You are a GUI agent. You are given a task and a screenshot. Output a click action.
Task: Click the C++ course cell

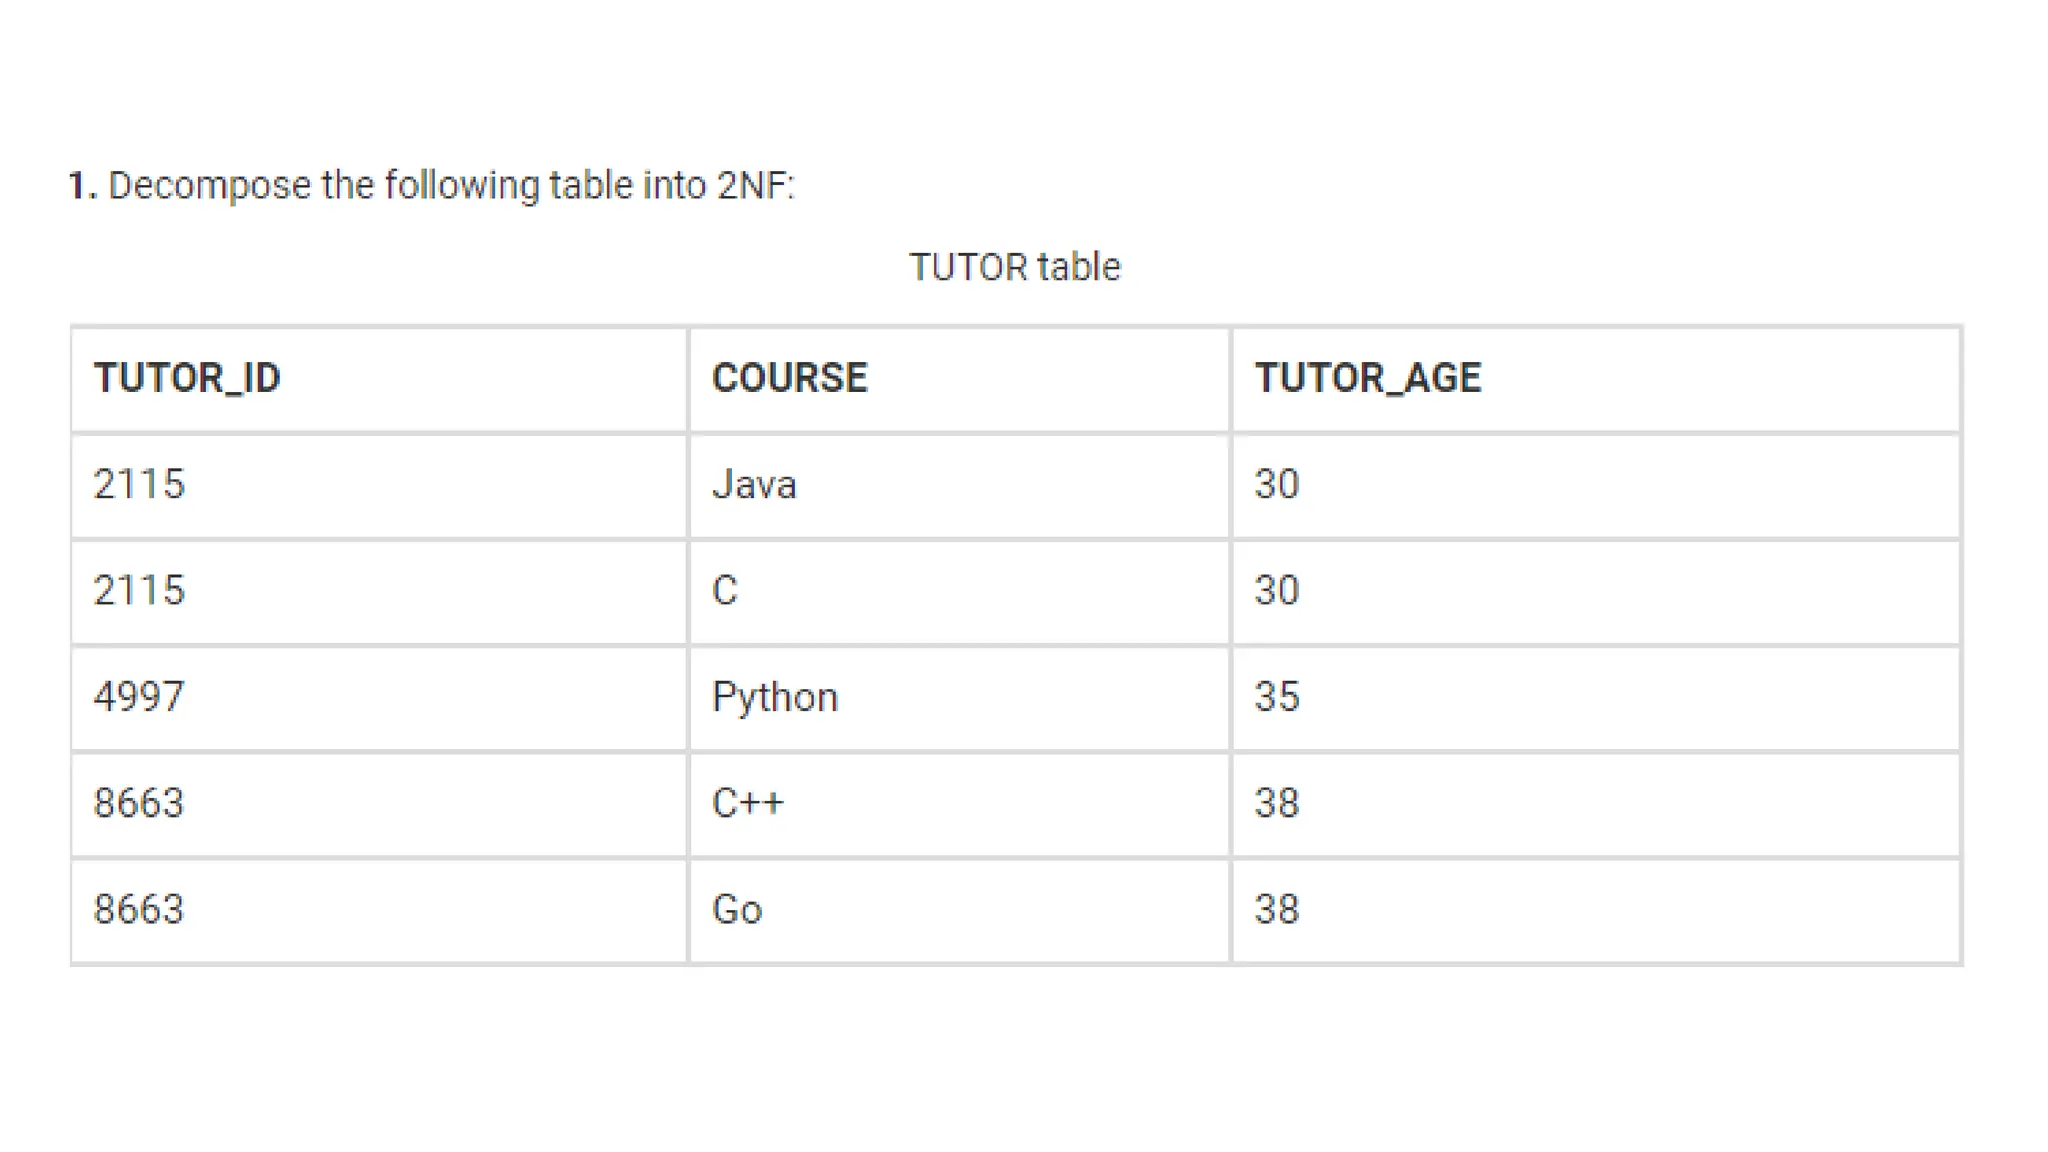click(x=747, y=803)
